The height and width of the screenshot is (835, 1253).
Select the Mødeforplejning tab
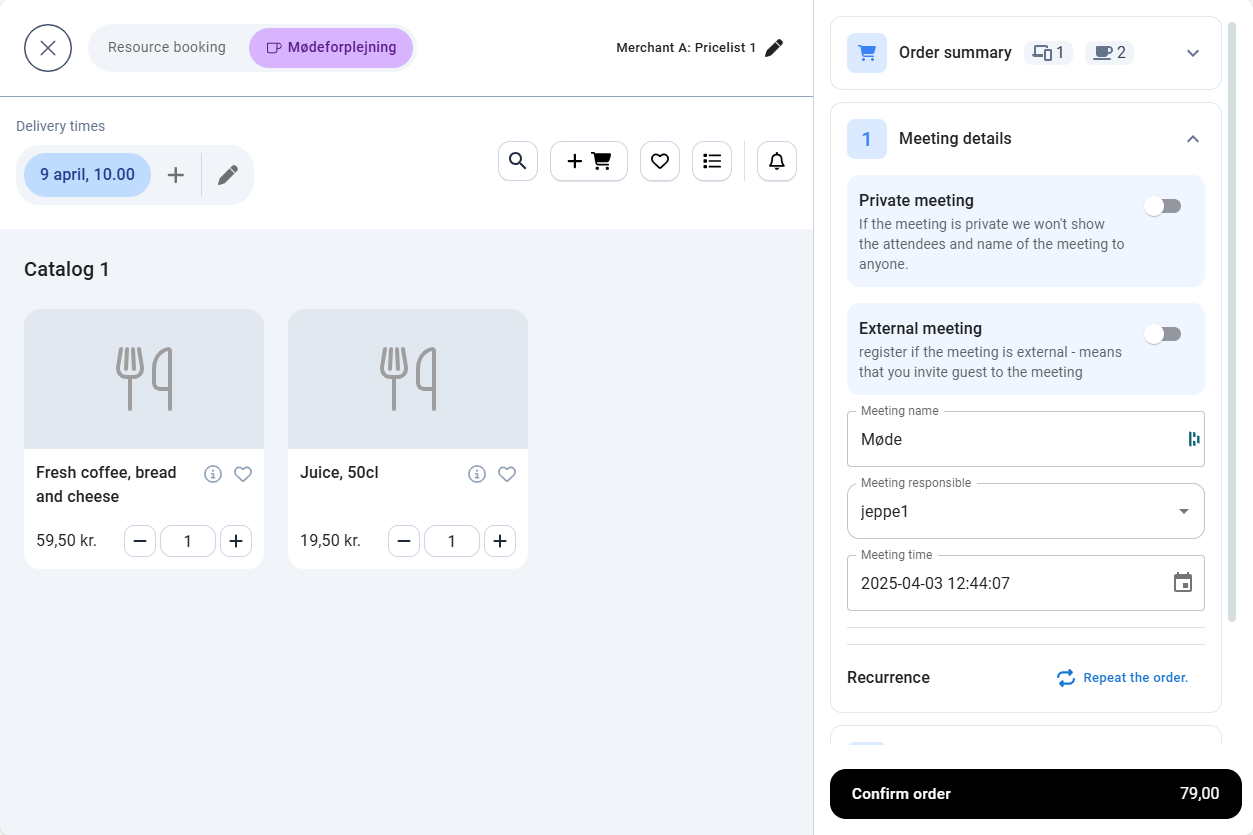(331, 47)
